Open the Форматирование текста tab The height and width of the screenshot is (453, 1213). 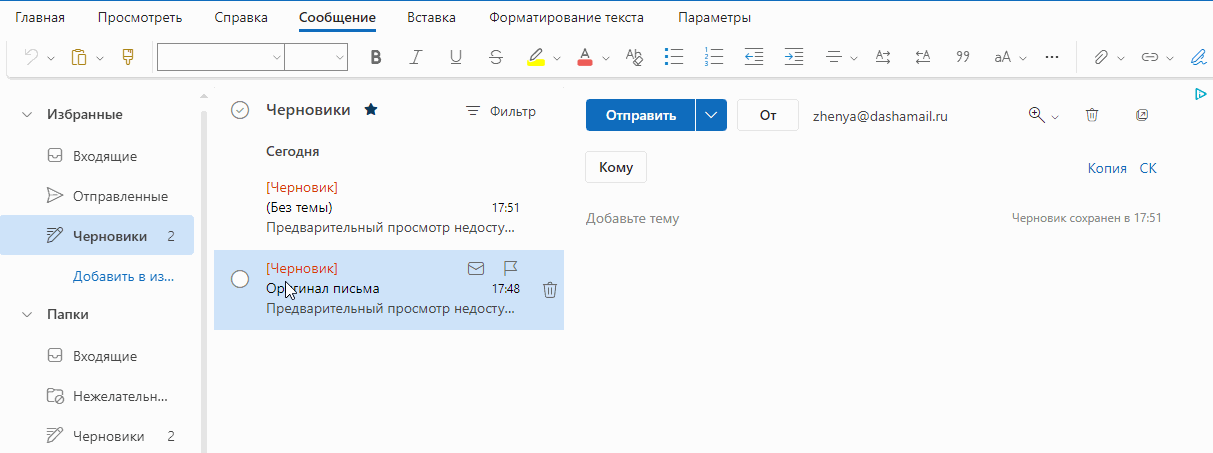[x=566, y=18]
